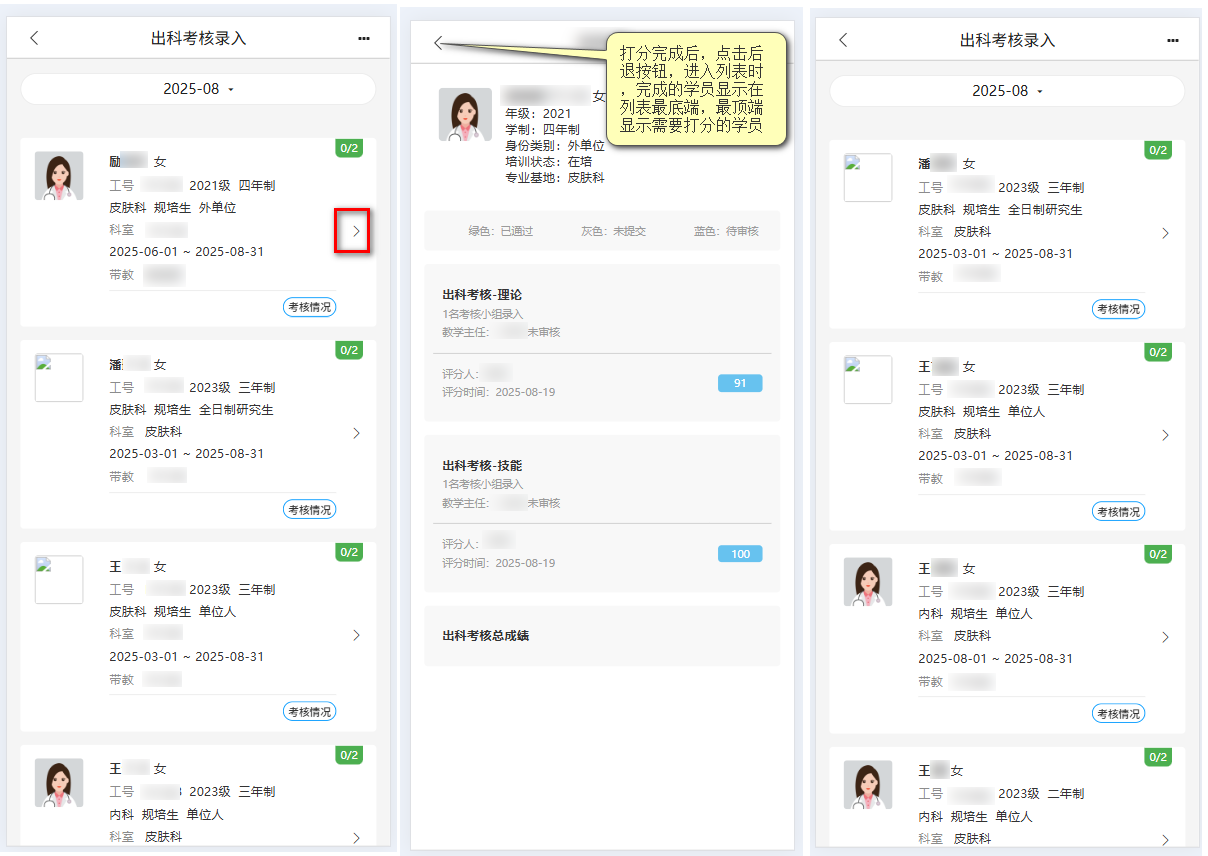The image size is (1208, 856).
Task: Click 专业基地：皮肤科 text on detail page
Action: click(x=554, y=178)
